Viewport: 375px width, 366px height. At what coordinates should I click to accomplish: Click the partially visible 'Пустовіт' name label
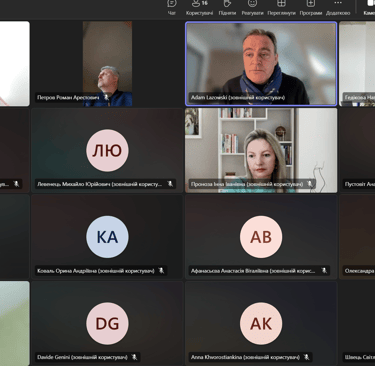359,184
